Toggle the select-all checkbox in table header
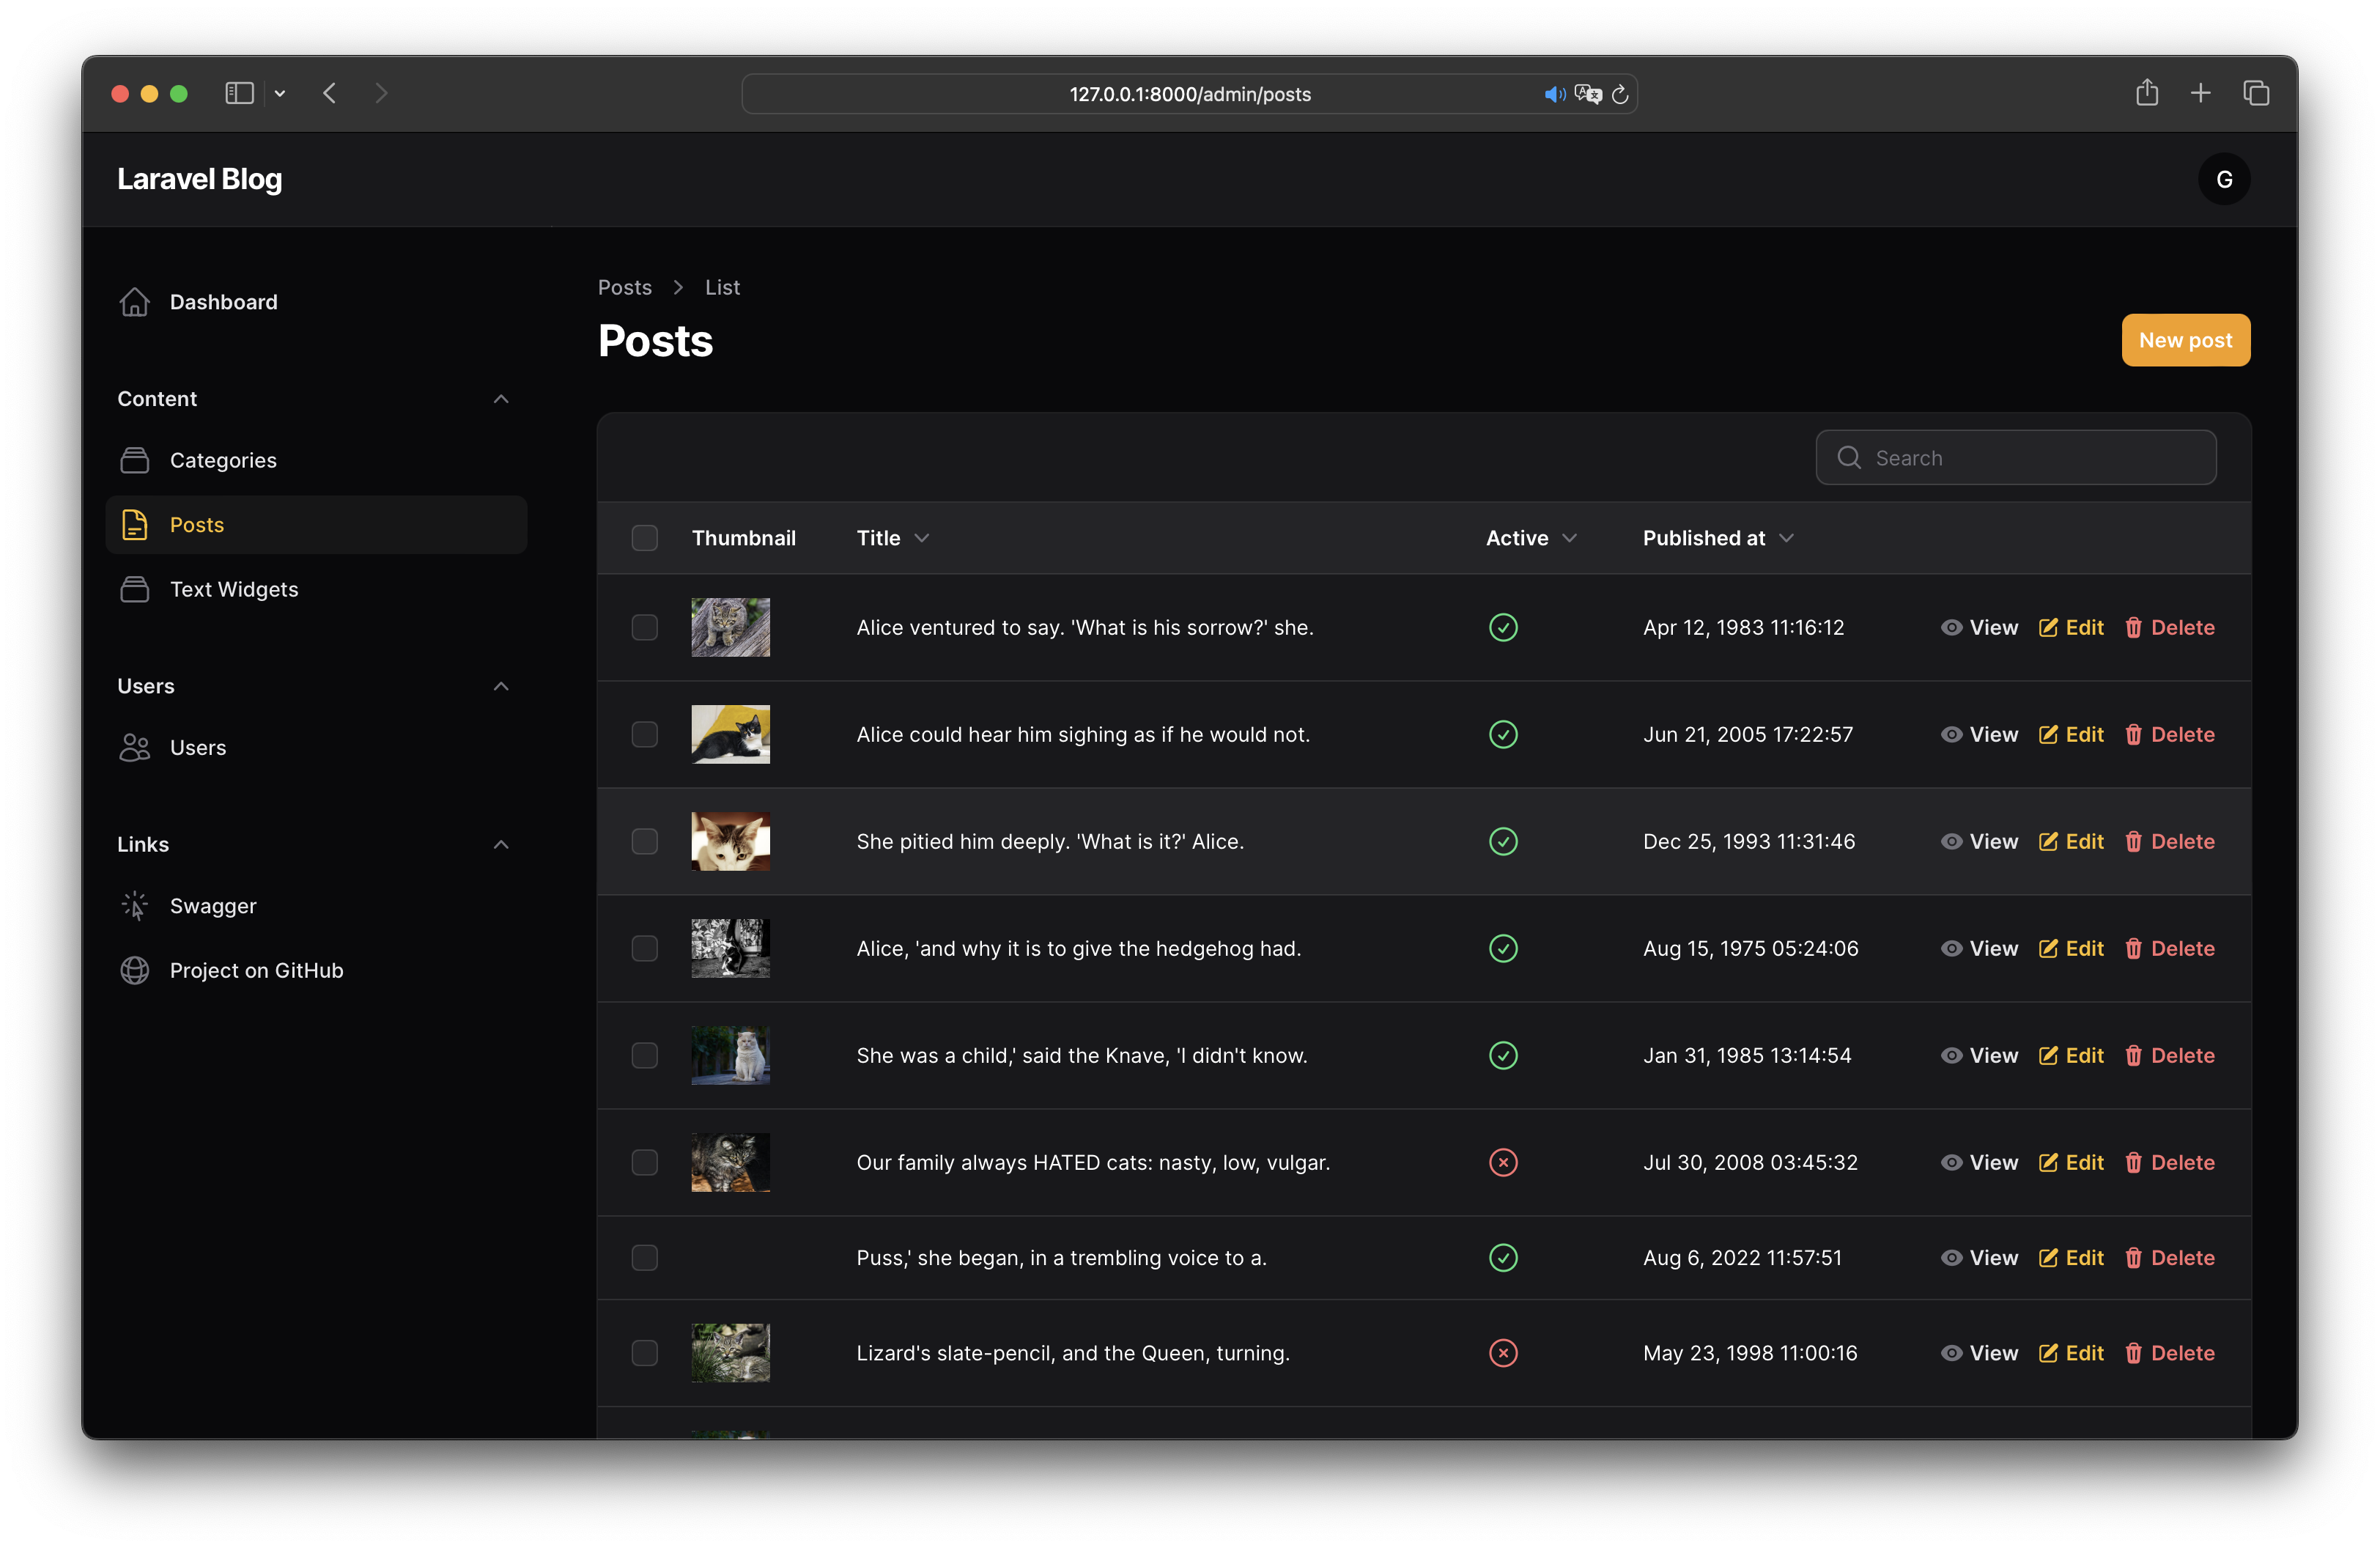Image resolution: width=2380 pixels, height=1548 pixels. 644,538
